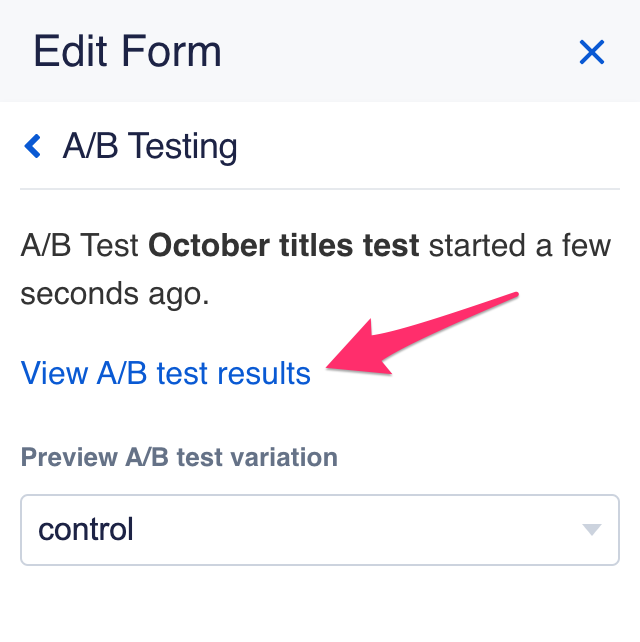Click the Preview A/B test variation label
Viewport: 640px width, 642px height.
point(179,458)
